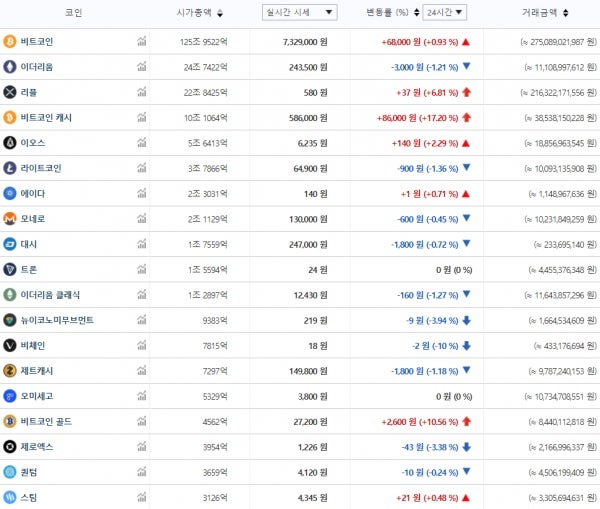This screenshot has height=509, width=600.
Task: Click the OmiseGo (오미세고) coin logo
Action: click(x=10, y=396)
